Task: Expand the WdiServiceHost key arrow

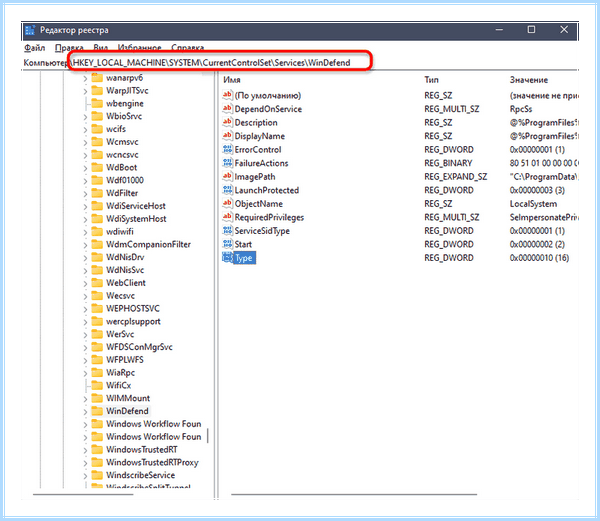Action: click(x=85, y=207)
